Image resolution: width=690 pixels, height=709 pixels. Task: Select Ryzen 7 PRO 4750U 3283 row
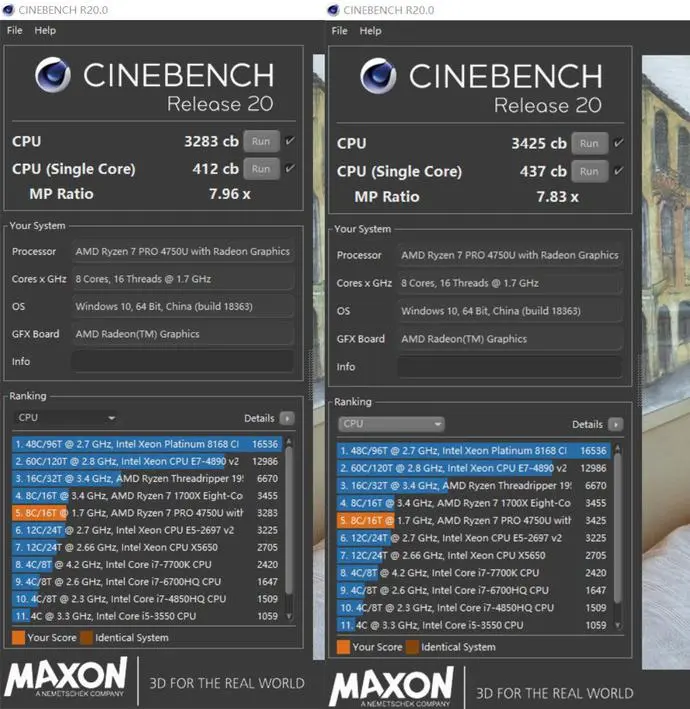point(147,513)
